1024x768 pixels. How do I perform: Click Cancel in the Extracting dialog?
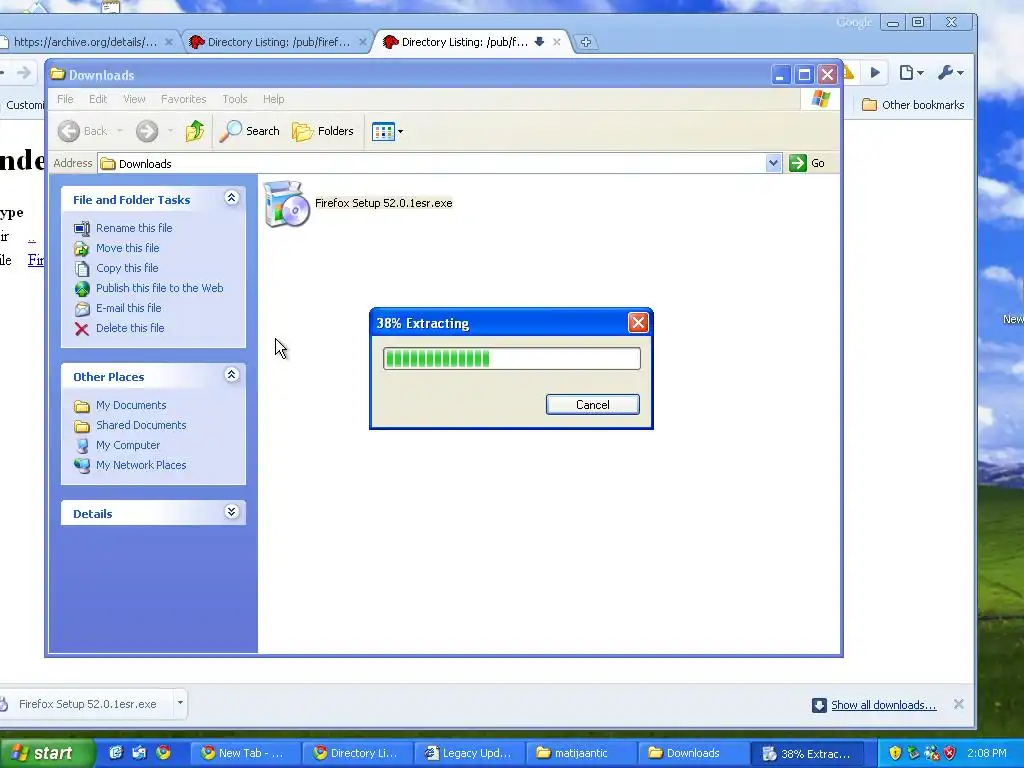(592, 405)
